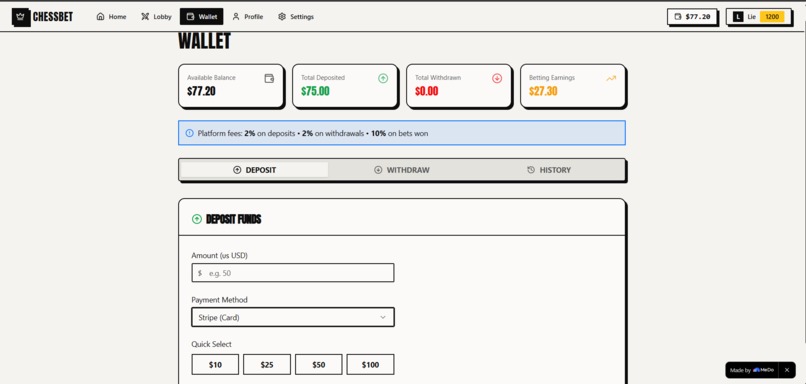Click the $77.20 Available Balance value
Screen dimensions: 806x384
tap(201, 92)
